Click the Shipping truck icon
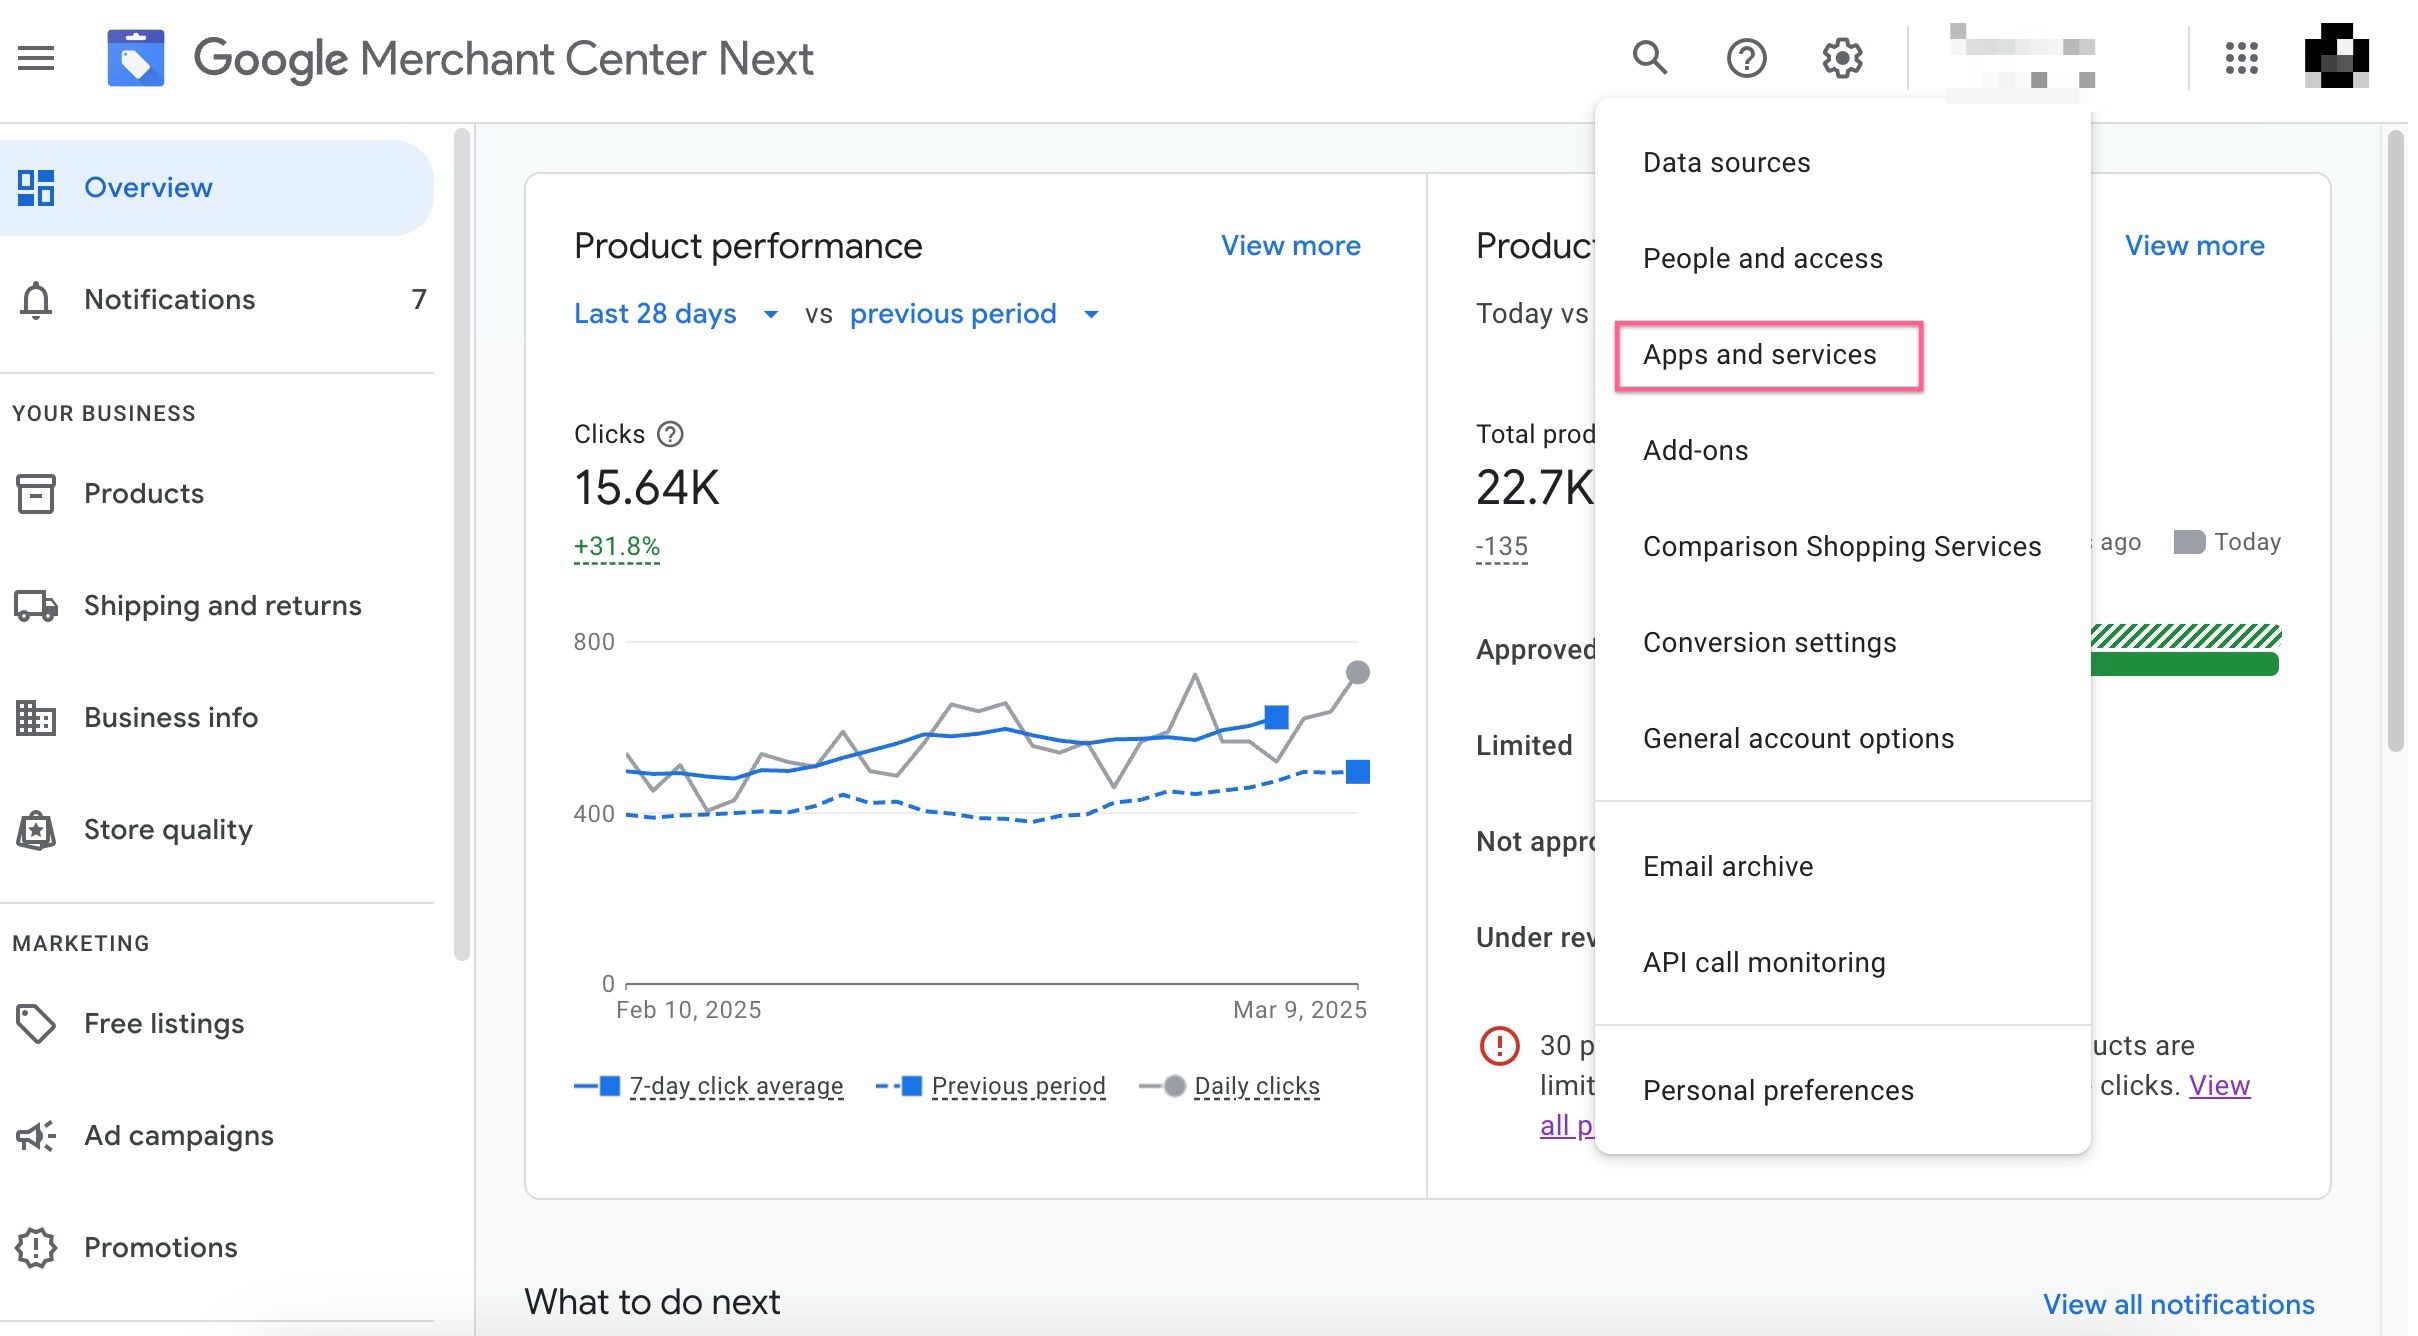 tap(36, 606)
